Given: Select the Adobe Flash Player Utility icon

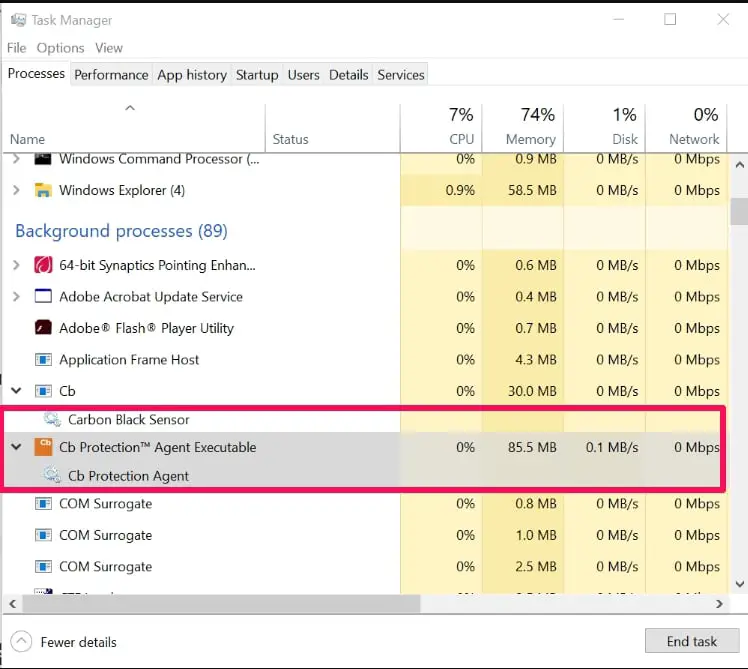Looking at the screenshot, I should pos(43,328).
